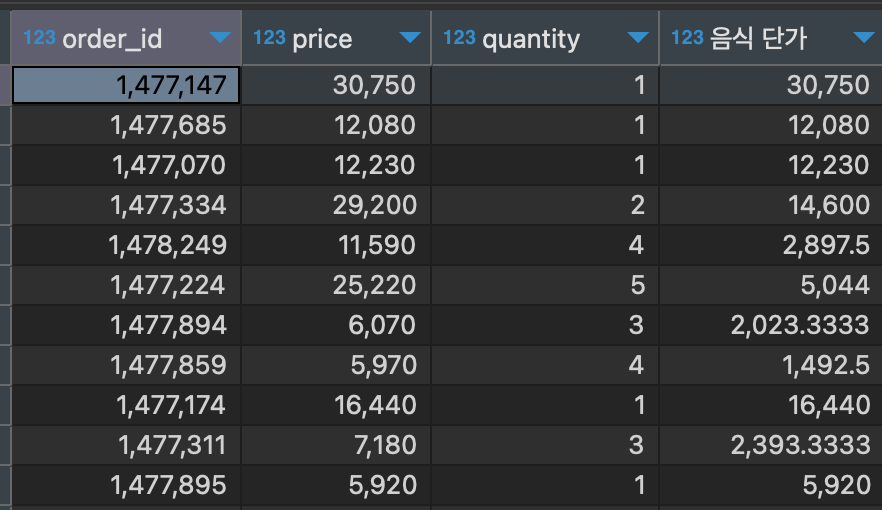The width and height of the screenshot is (882, 510).
Task: Click row header left of 1,477,685
Action: 5,125
